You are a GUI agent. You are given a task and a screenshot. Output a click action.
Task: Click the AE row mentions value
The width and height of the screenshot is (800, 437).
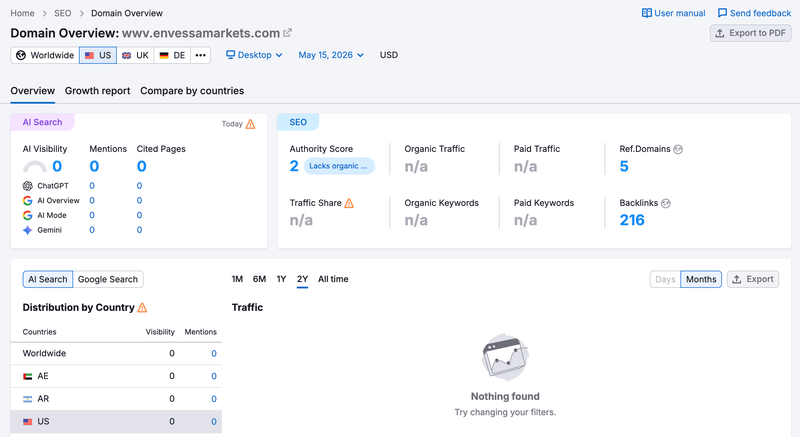pyautogui.click(x=214, y=376)
